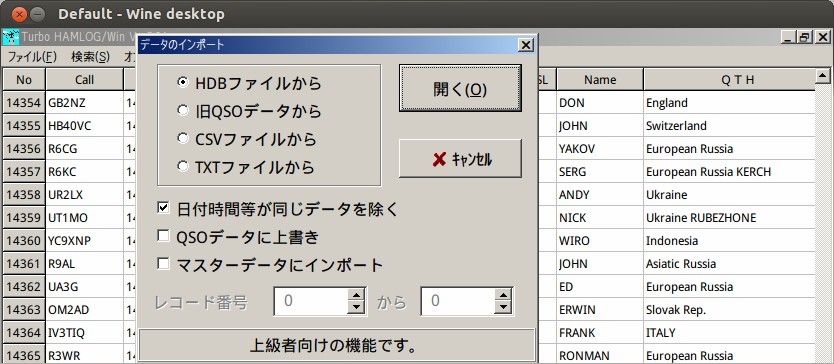Image resolution: width=834 pixels, height=364 pixels.
Task: Click name cell SERG
Action: (600, 172)
